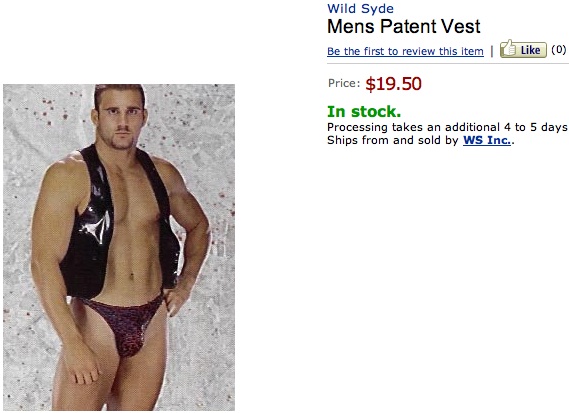Viewport: 569px width, 413px height.
Task: Click the horizontal divider below review row
Action: point(448,64)
